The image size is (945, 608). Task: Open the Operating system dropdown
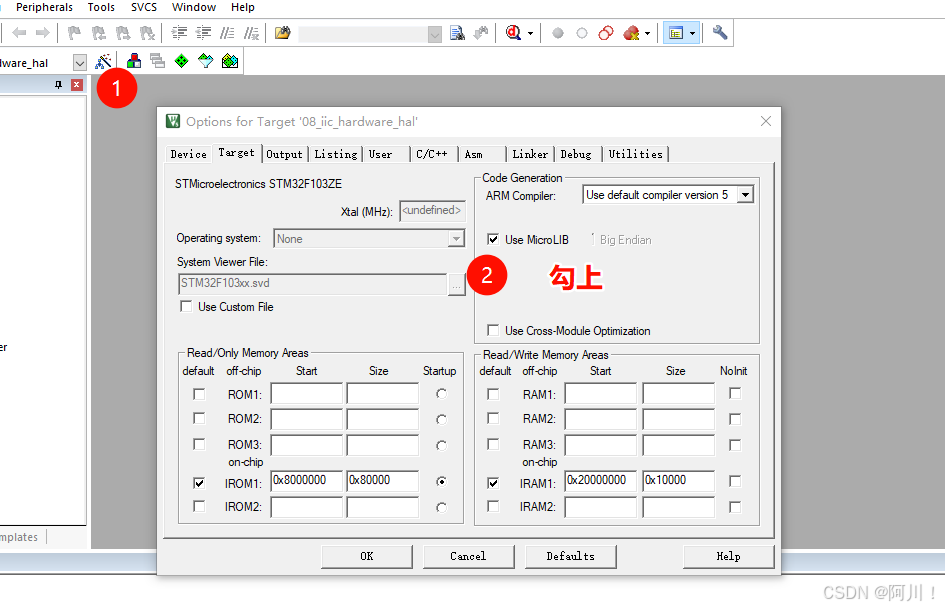tap(456, 239)
